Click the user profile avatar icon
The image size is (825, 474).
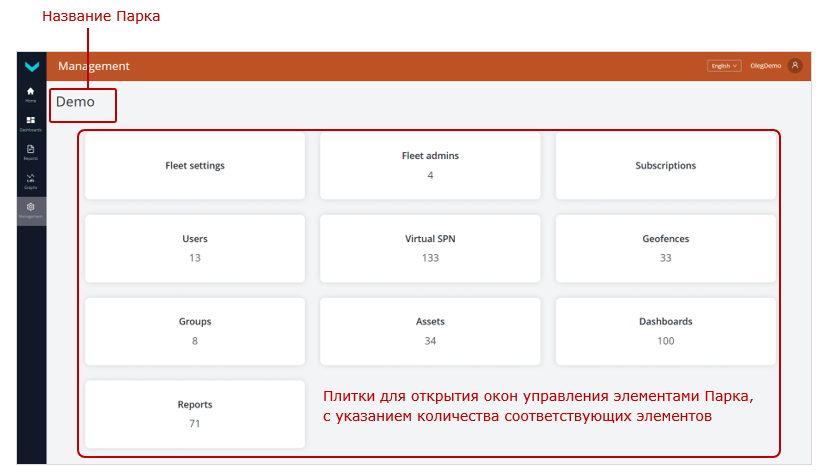coord(795,66)
